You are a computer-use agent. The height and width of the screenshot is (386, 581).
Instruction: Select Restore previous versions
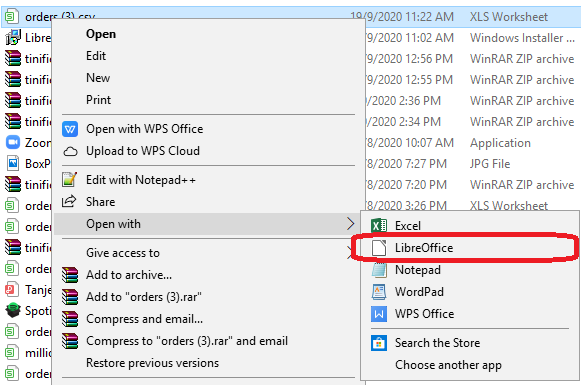click(153, 363)
